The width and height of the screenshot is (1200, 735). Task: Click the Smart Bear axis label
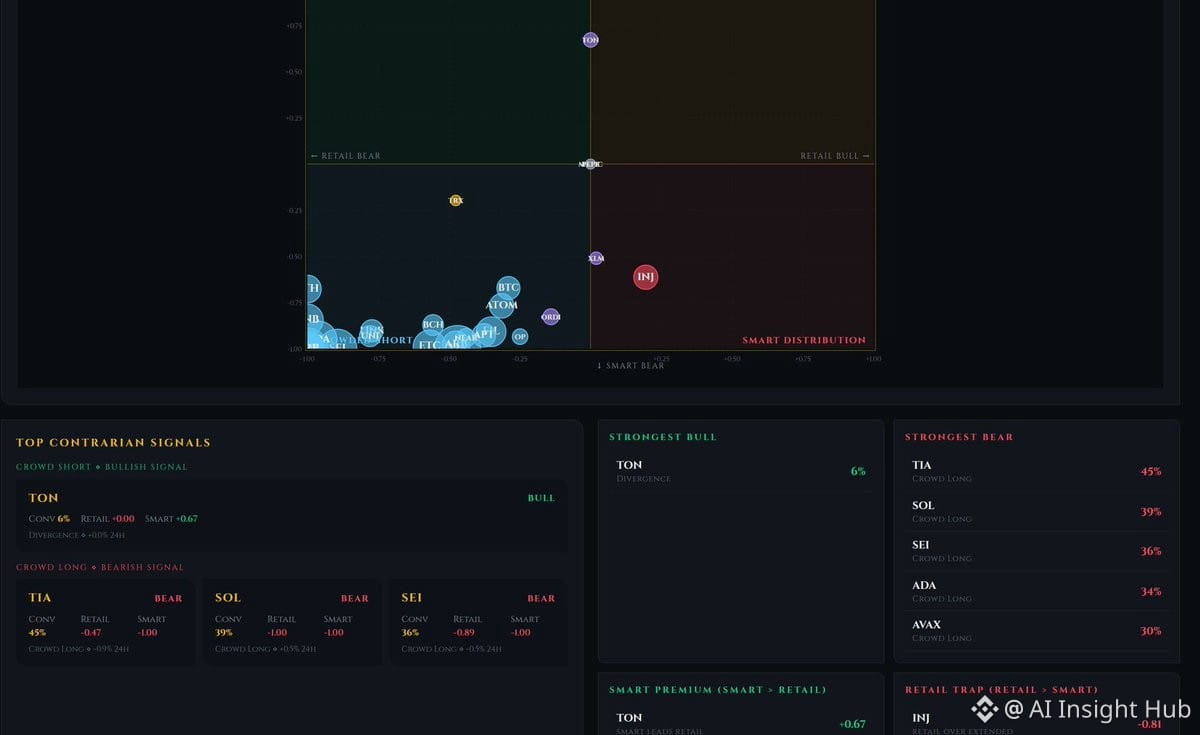(x=630, y=366)
